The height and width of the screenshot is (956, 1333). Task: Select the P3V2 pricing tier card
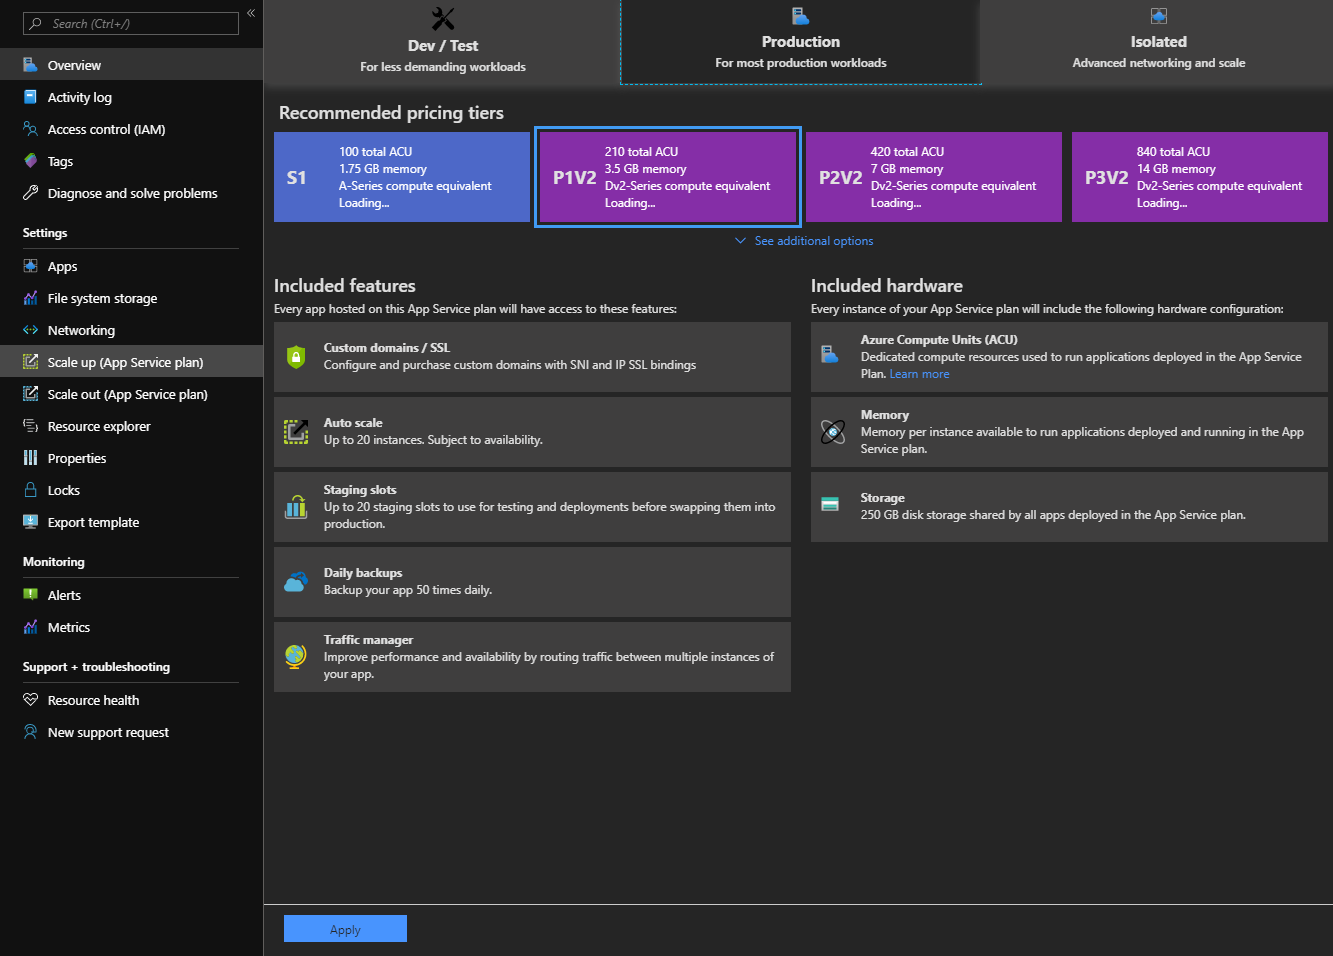tap(1200, 177)
